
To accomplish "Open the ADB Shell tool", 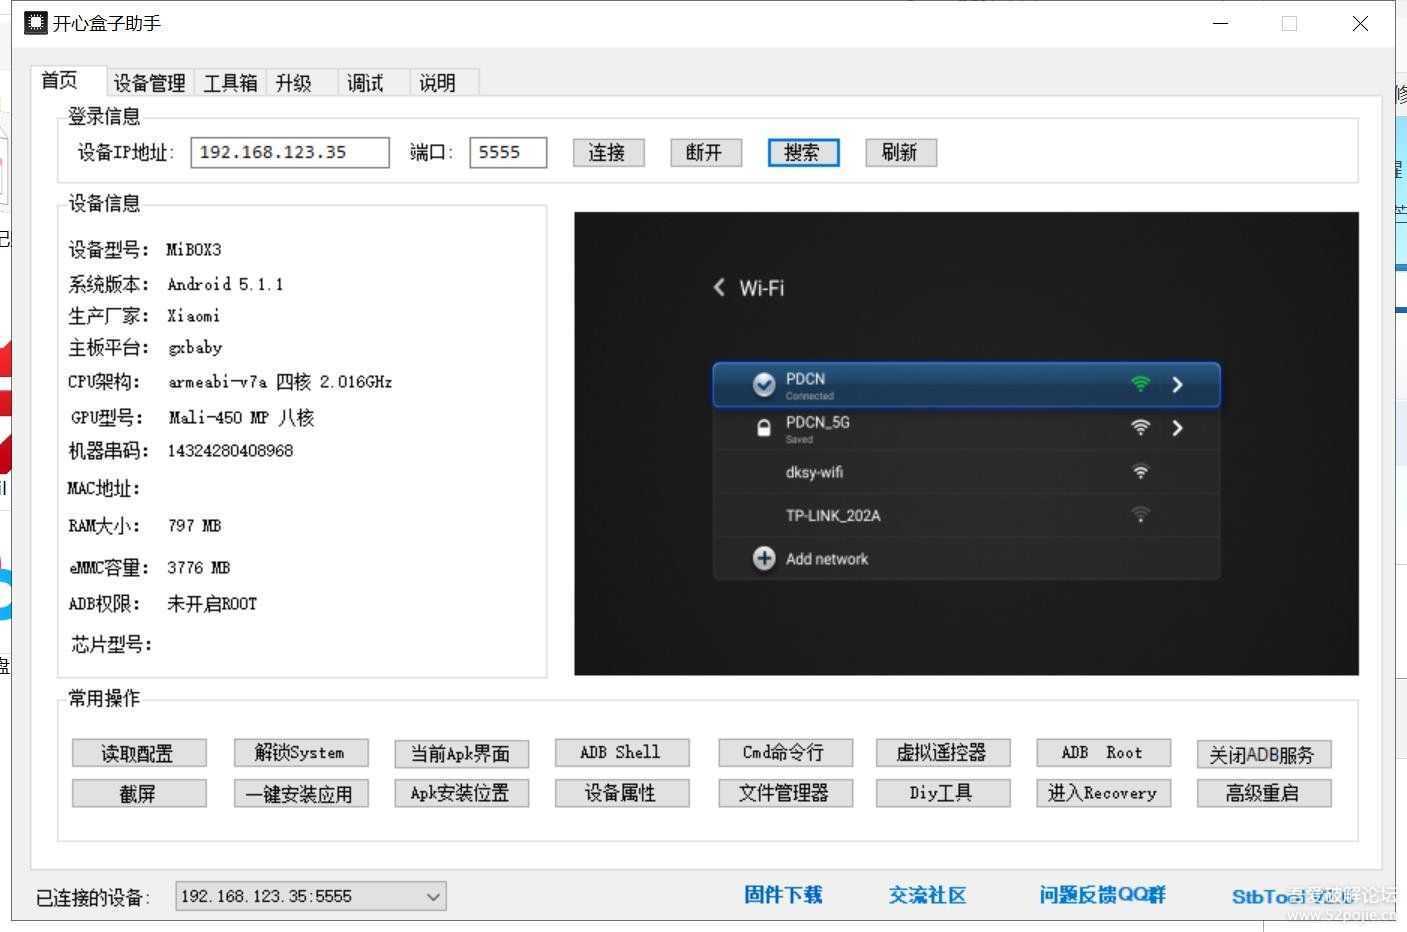I will 621,752.
